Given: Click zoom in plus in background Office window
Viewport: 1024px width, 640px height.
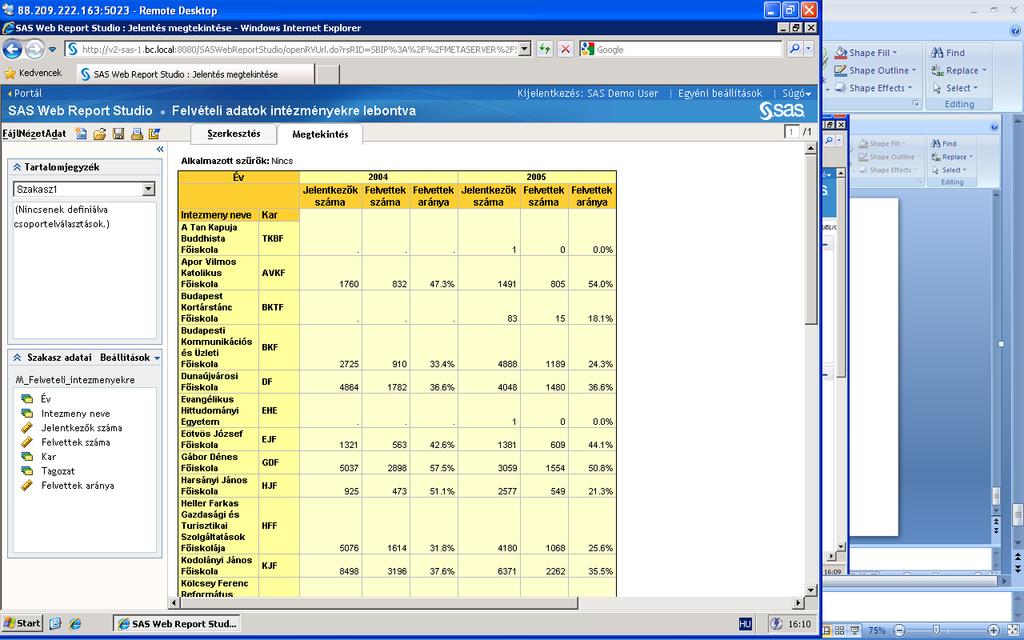Looking at the screenshot, I should pyautogui.click(x=993, y=630).
